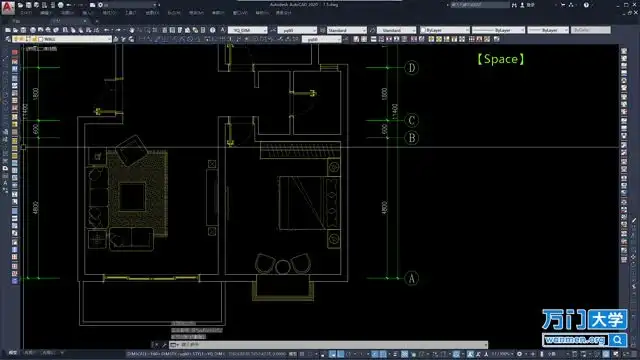Click the coordinates readout in status bar
This screenshot has height=360, width=640.
click(x=257, y=354)
